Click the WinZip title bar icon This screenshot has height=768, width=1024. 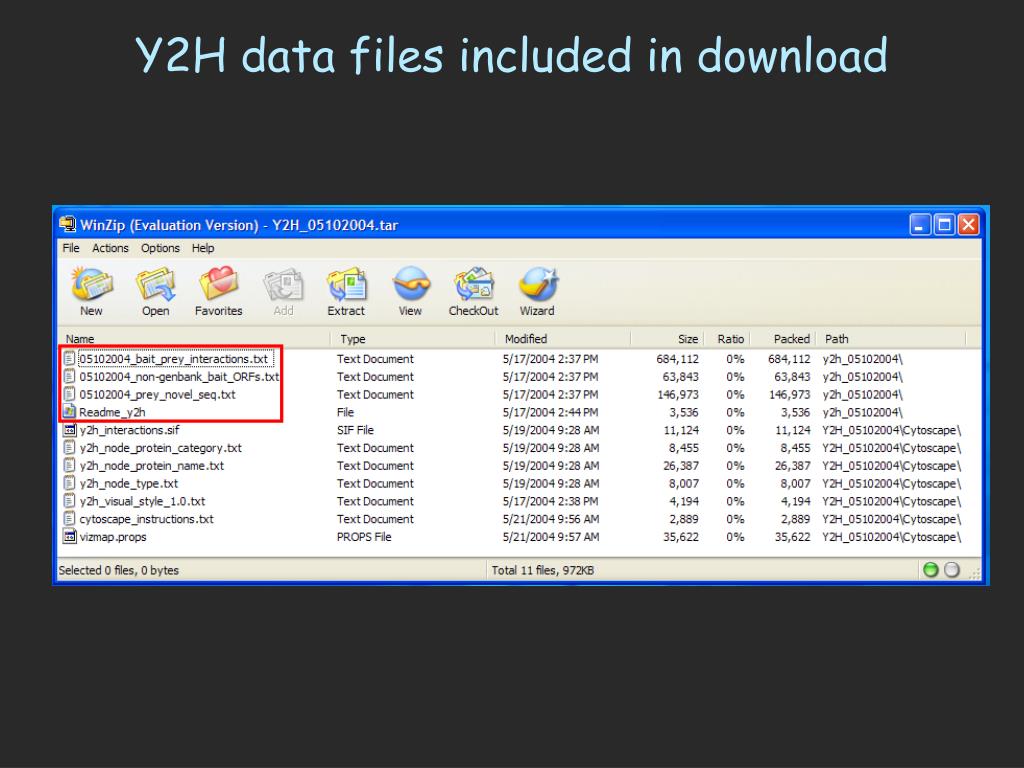click(67, 225)
